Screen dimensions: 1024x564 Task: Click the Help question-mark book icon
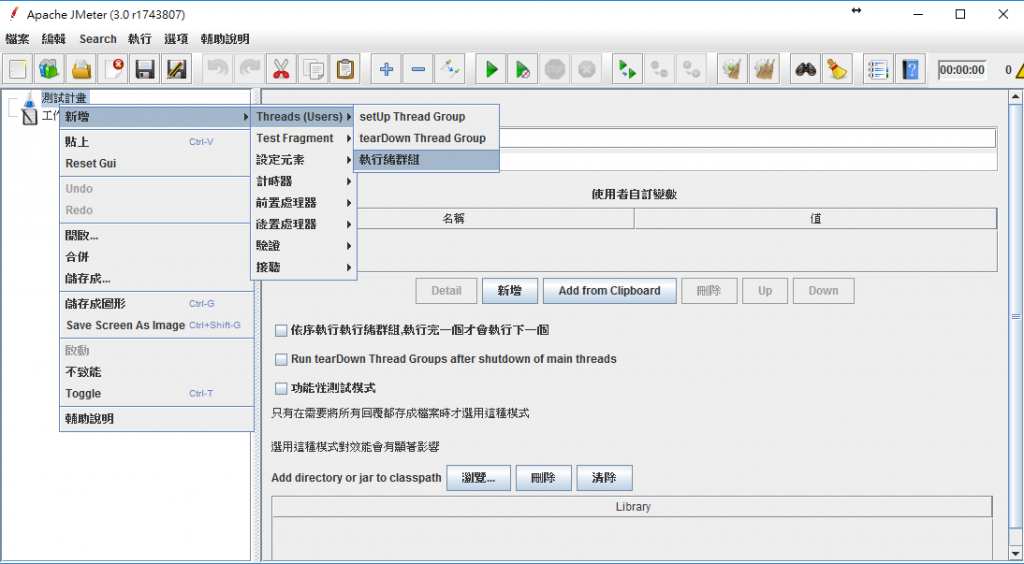point(910,69)
